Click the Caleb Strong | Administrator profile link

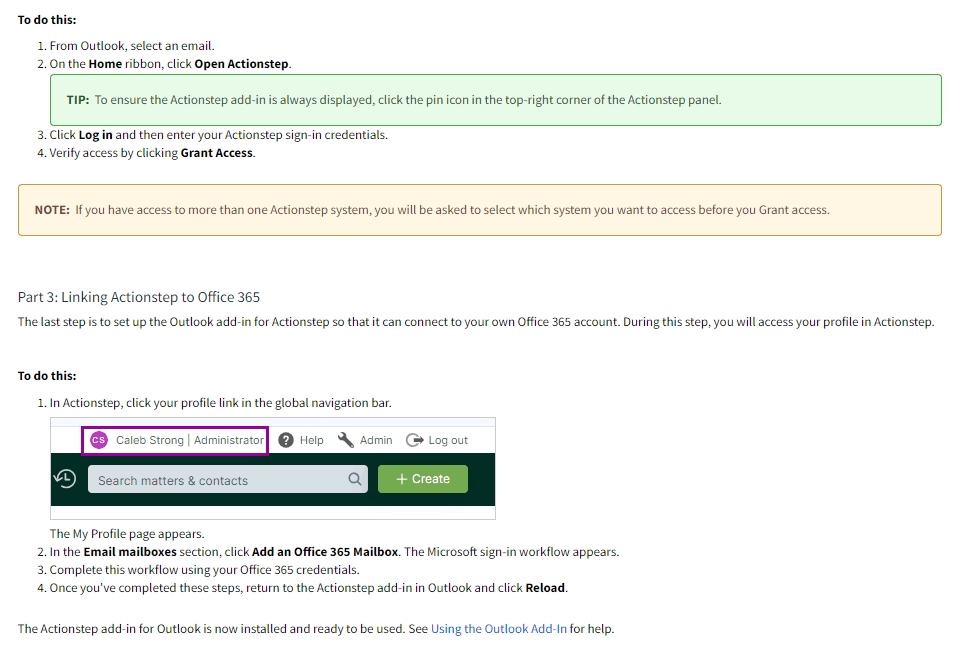click(x=174, y=439)
